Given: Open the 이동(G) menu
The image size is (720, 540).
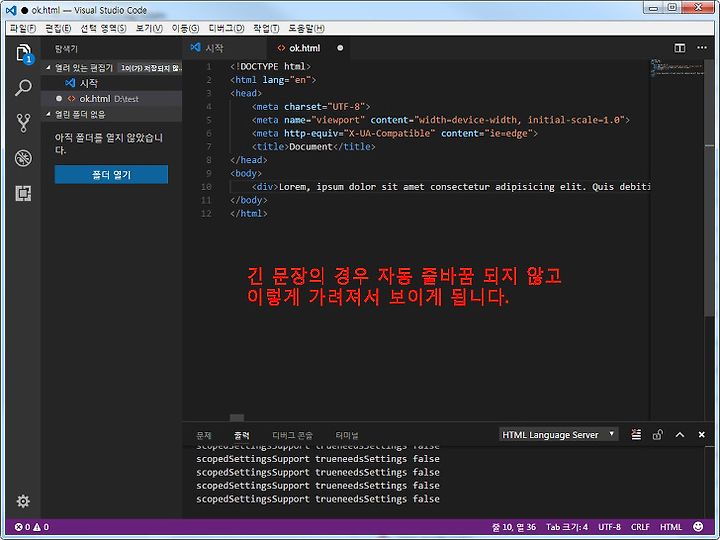Looking at the screenshot, I should click(x=186, y=28).
